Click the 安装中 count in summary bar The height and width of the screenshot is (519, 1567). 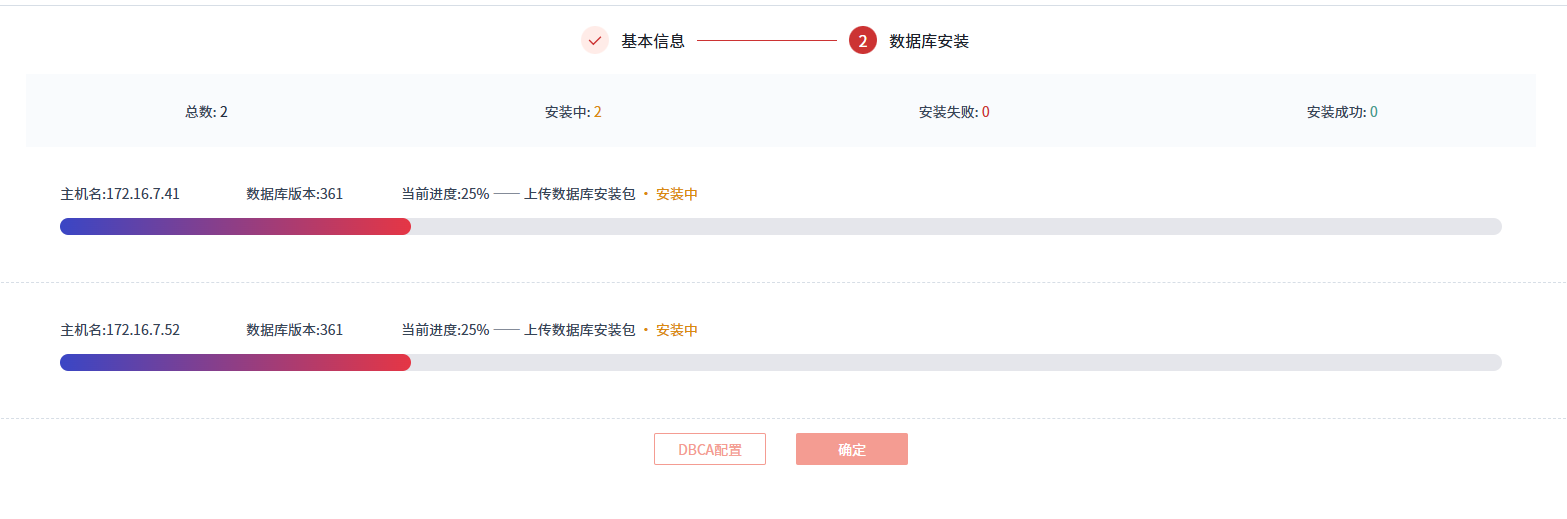point(573,112)
